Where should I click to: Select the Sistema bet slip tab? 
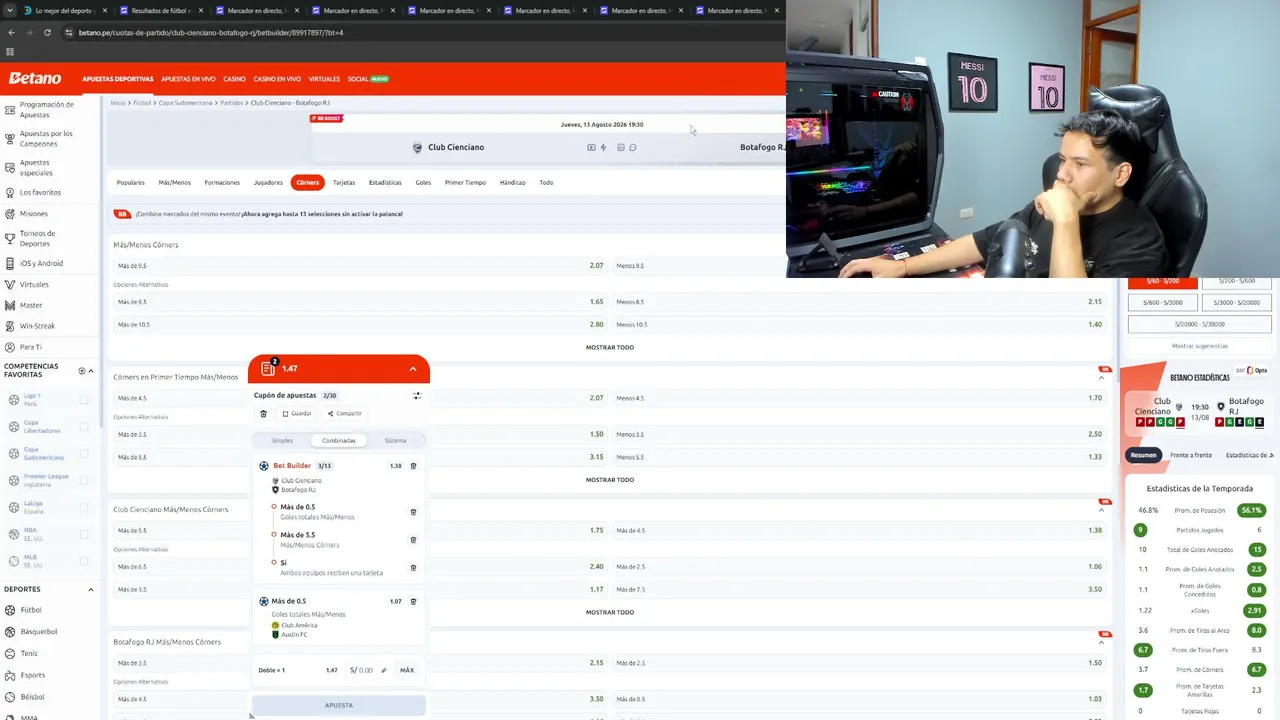coord(396,440)
